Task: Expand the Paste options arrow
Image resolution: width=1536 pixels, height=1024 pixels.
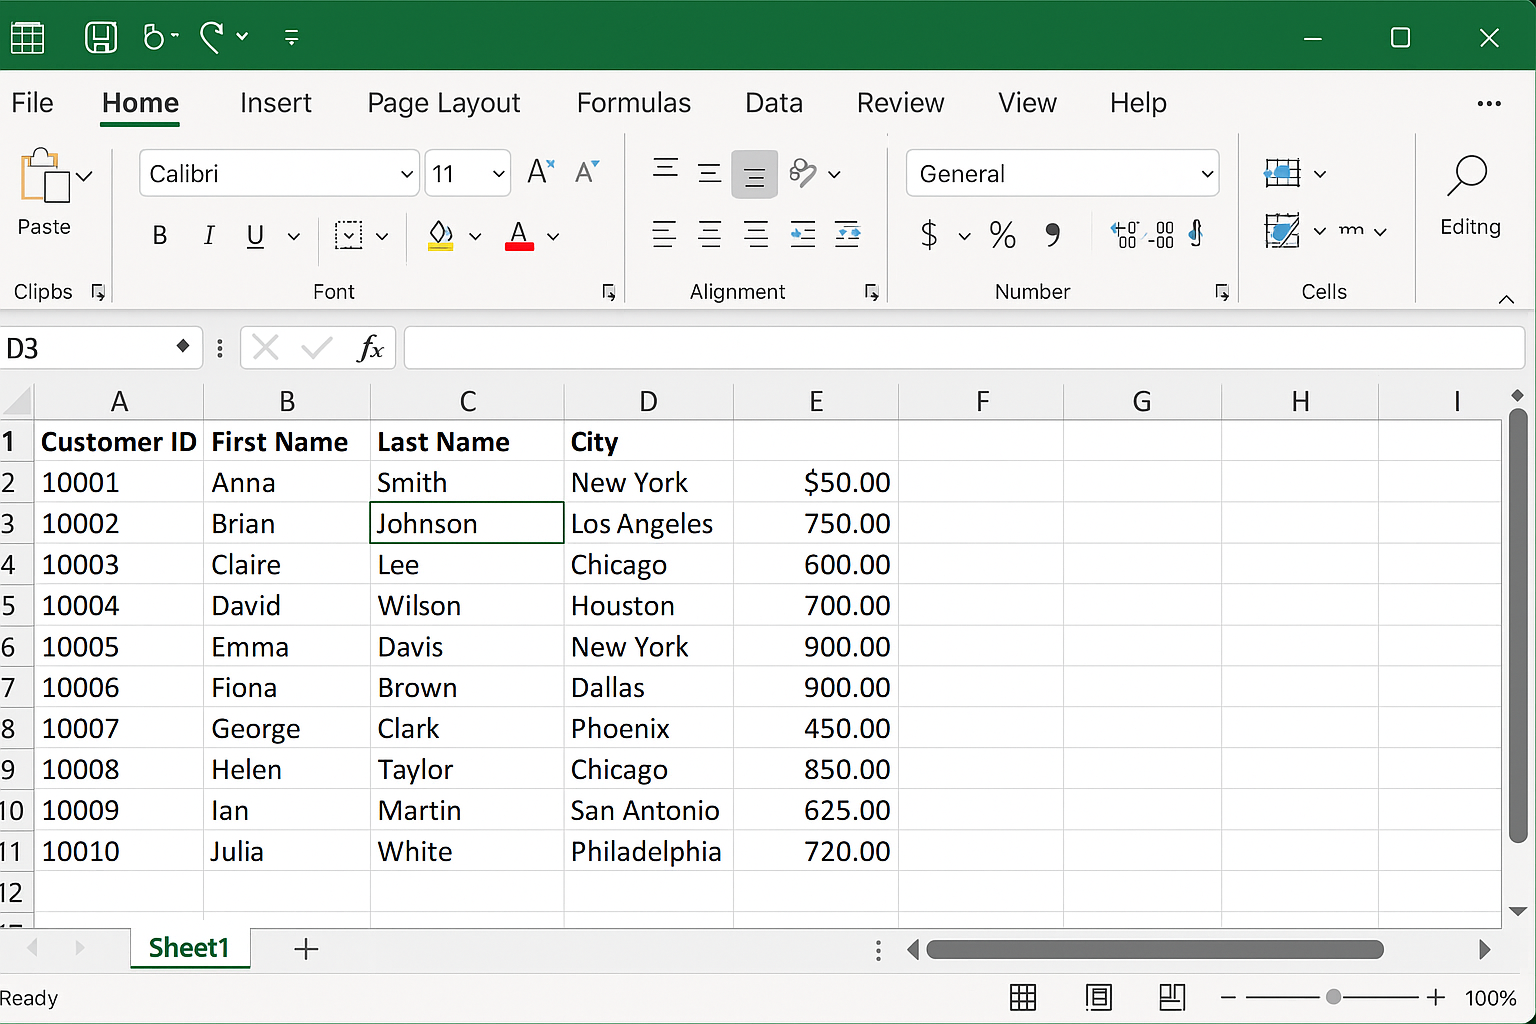Action: click(85, 176)
